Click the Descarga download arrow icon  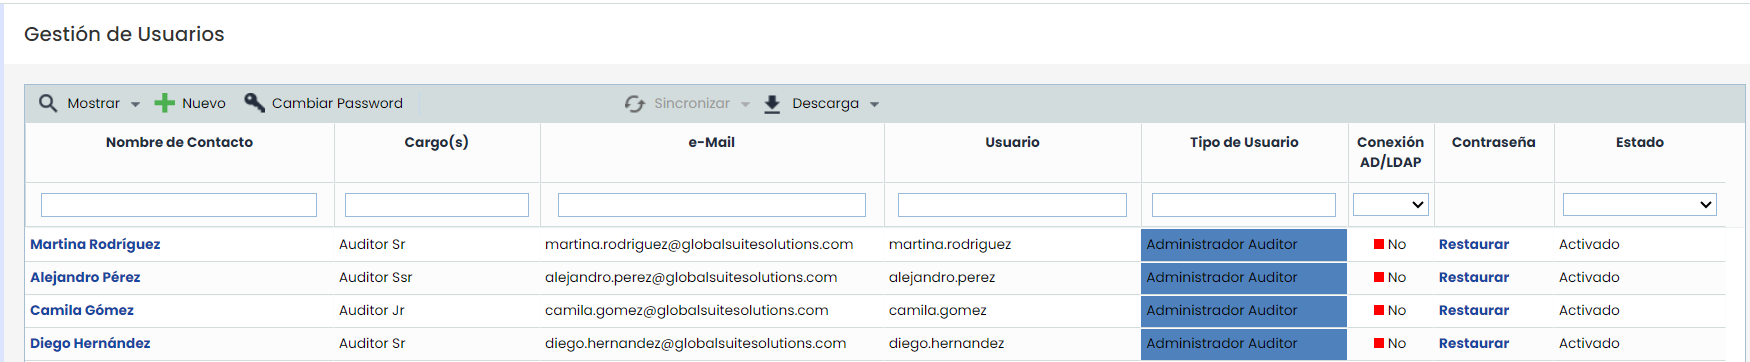772,104
